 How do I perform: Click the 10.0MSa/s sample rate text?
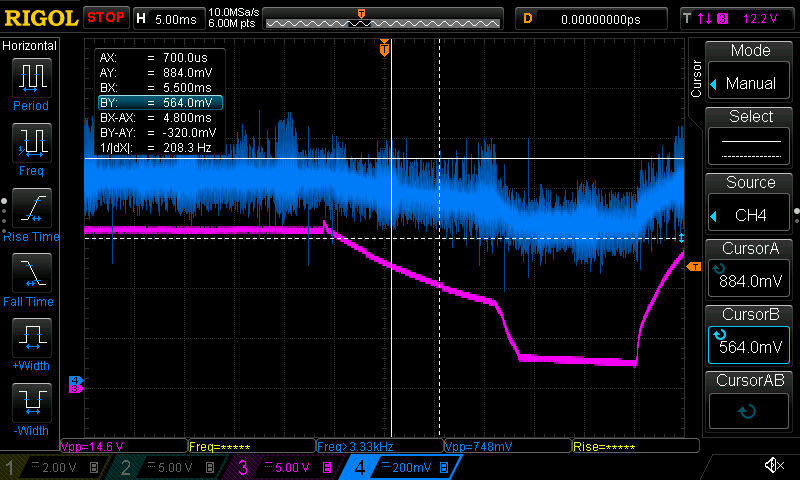pos(234,12)
